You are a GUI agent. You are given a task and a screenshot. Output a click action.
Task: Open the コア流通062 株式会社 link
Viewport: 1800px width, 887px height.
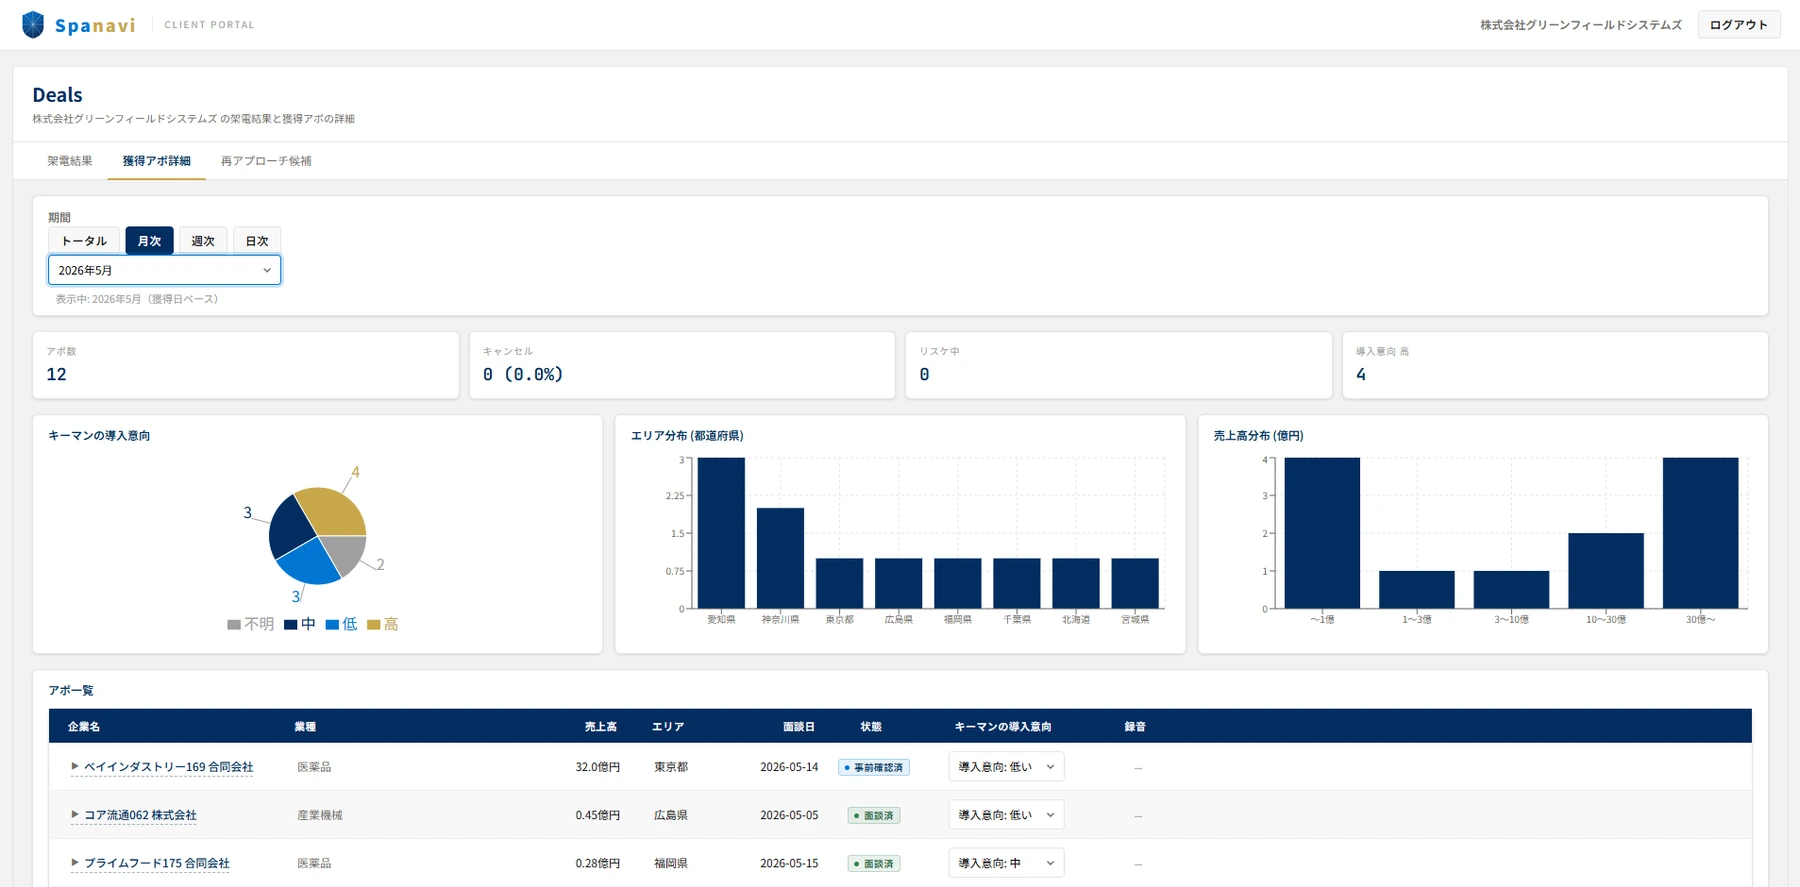pyautogui.click(x=140, y=815)
